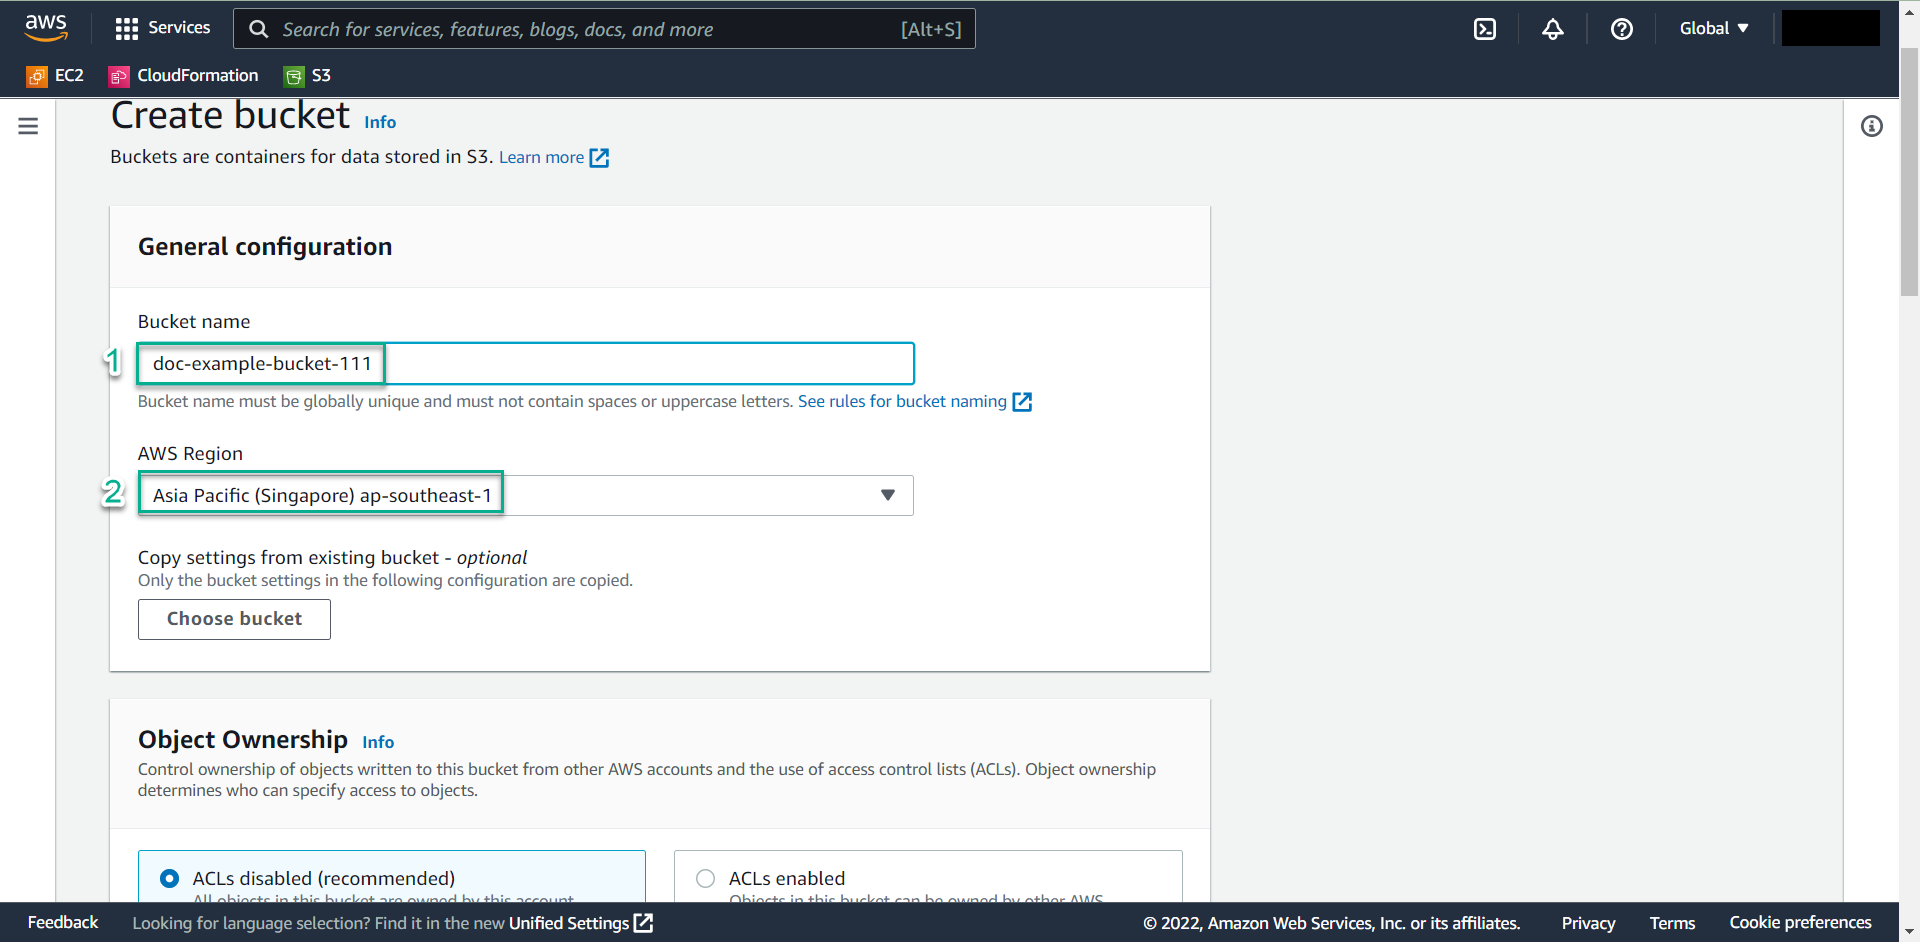The image size is (1920, 942).
Task: Open the Global region dropdown
Action: coord(1714,28)
